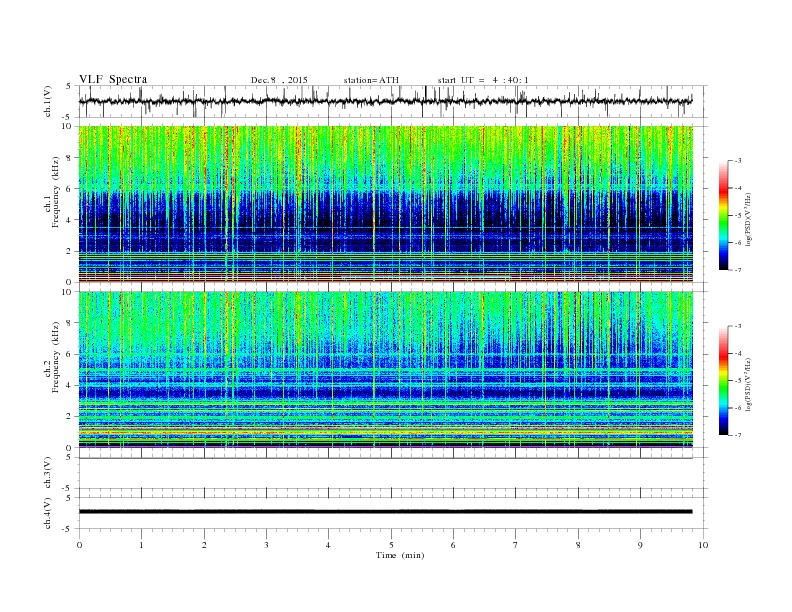Click the empty ch.3 voltage panel
Viewport: 792px width, 612px height.
pyautogui.click(x=392, y=473)
